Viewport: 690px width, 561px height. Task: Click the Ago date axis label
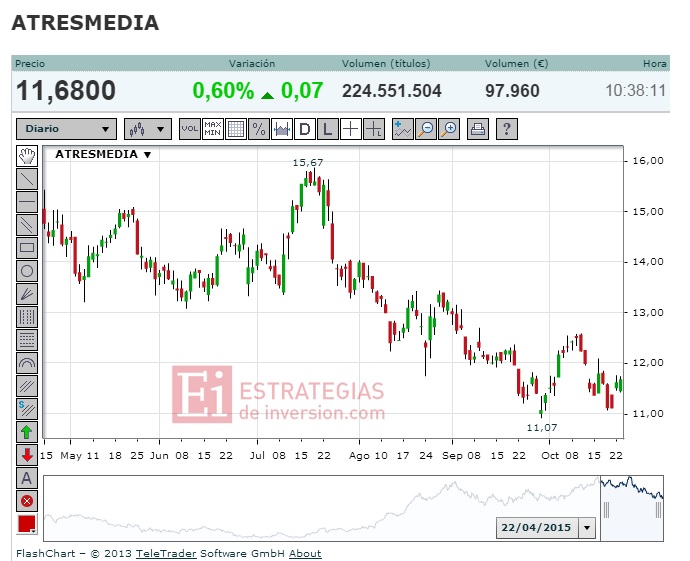pyautogui.click(x=359, y=455)
